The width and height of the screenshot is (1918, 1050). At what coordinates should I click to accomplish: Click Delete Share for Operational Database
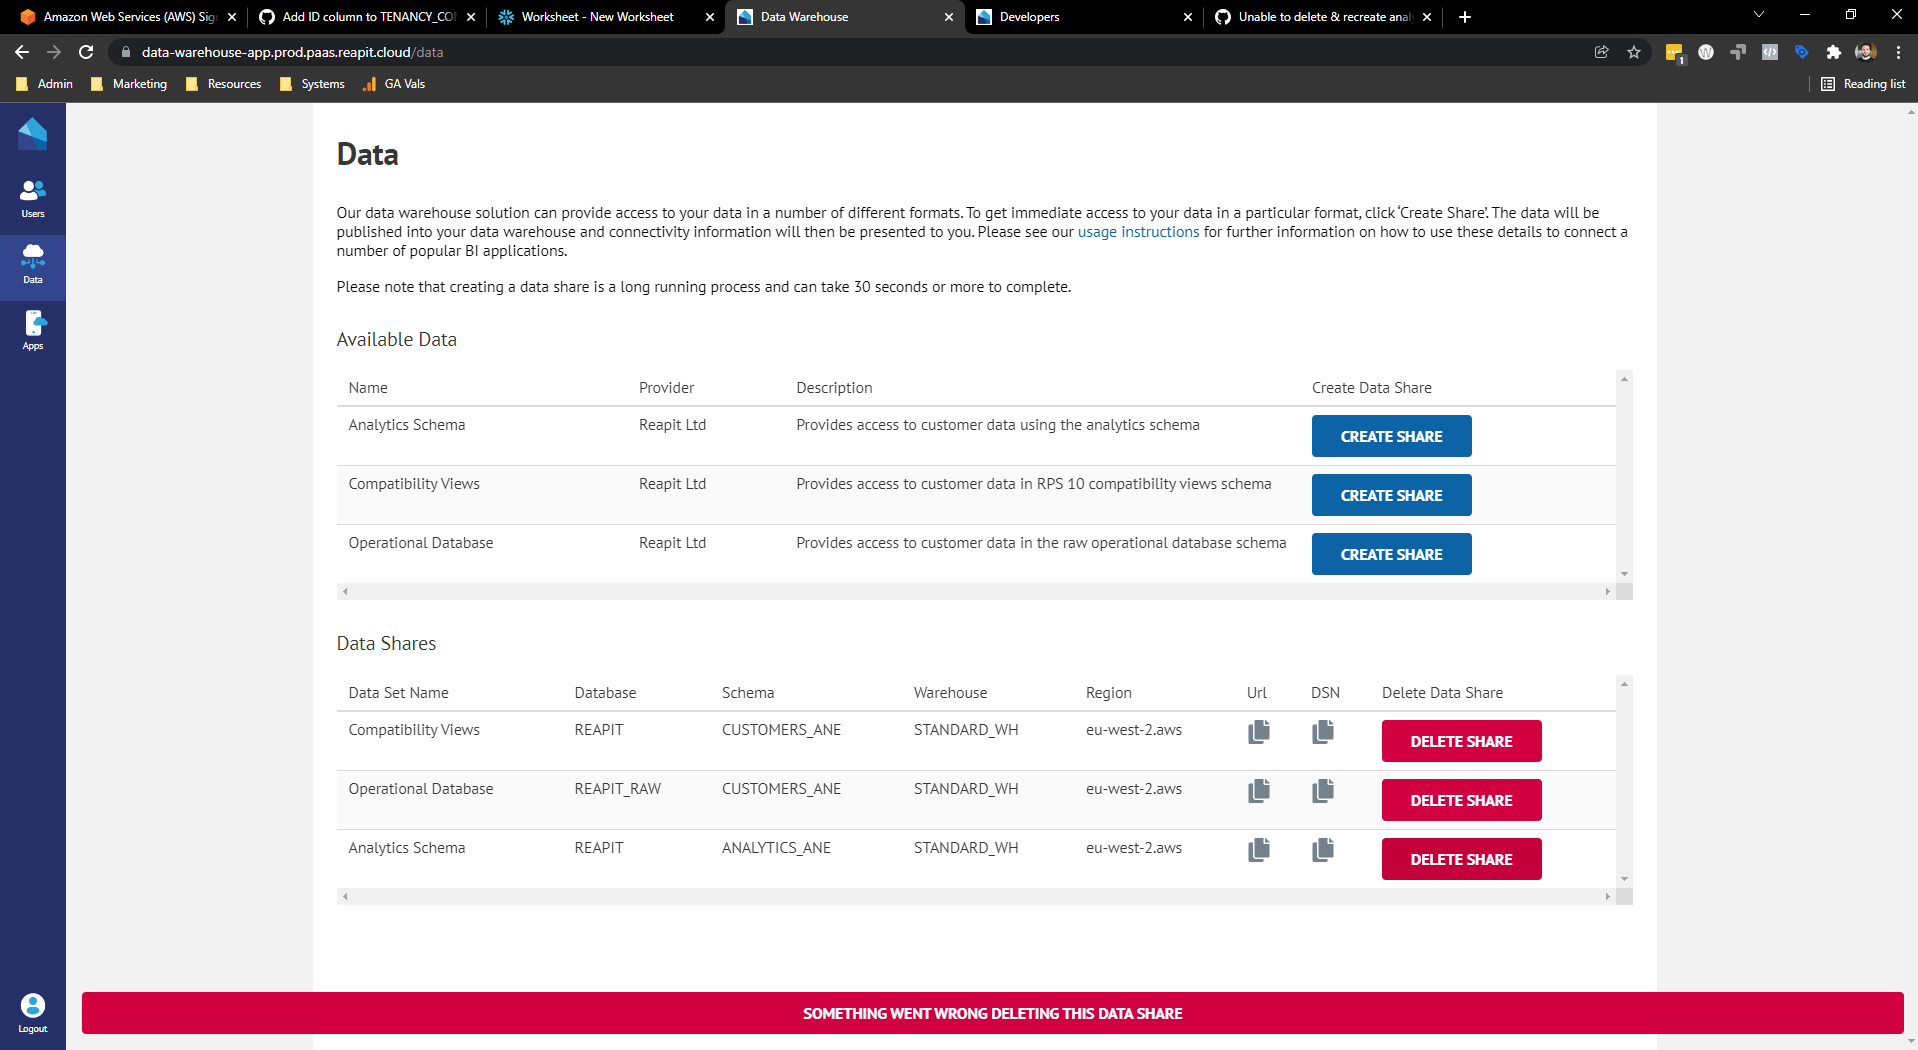[1461, 799]
